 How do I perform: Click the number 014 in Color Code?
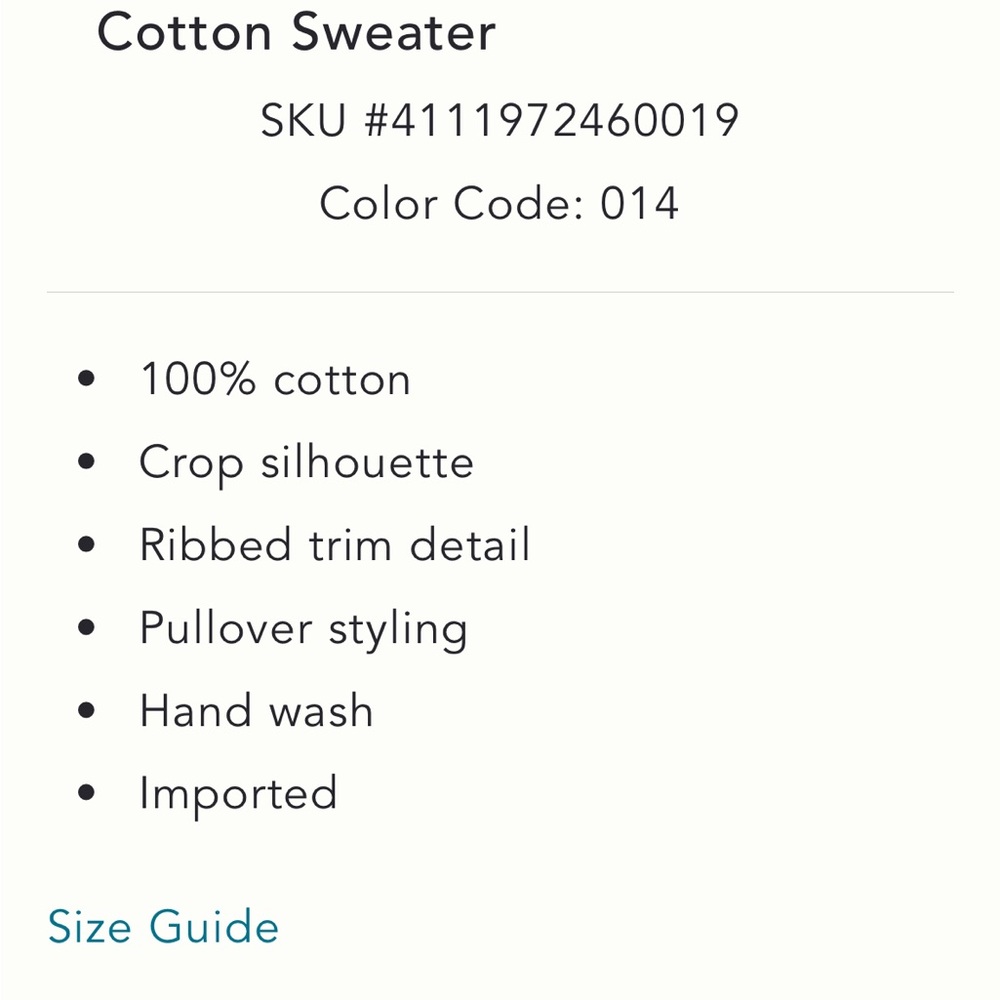tap(639, 203)
